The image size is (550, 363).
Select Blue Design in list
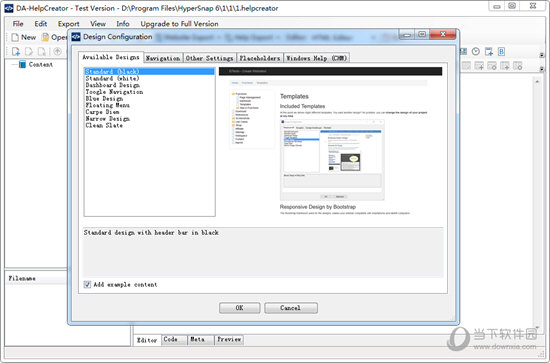tap(149, 99)
